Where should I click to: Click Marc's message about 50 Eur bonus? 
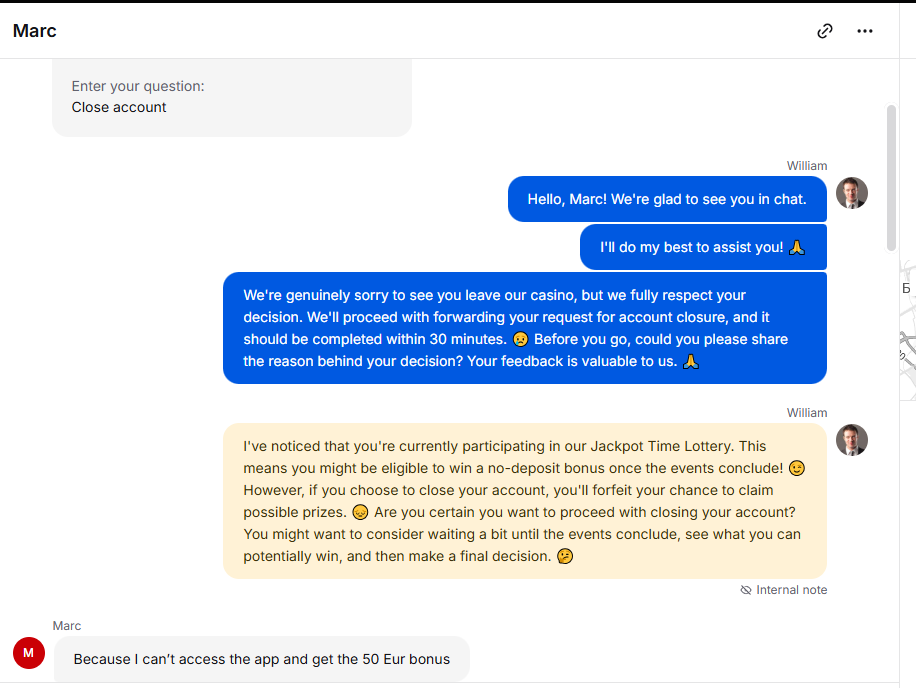[262, 659]
